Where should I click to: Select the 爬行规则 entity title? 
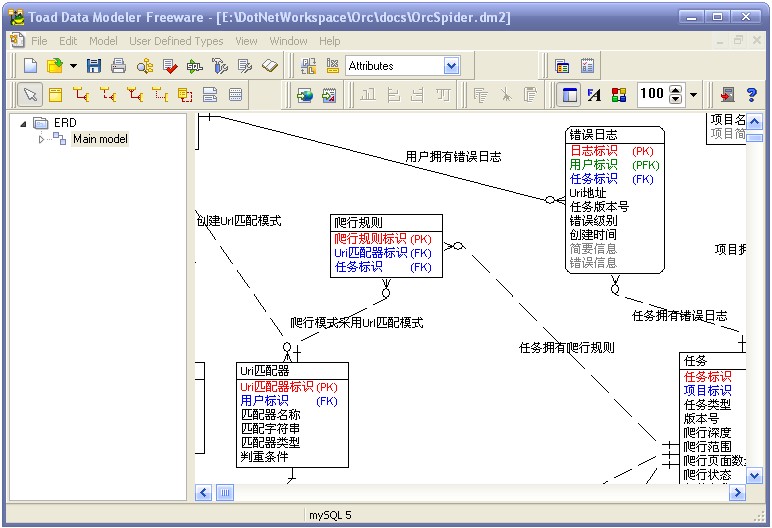[358, 222]
